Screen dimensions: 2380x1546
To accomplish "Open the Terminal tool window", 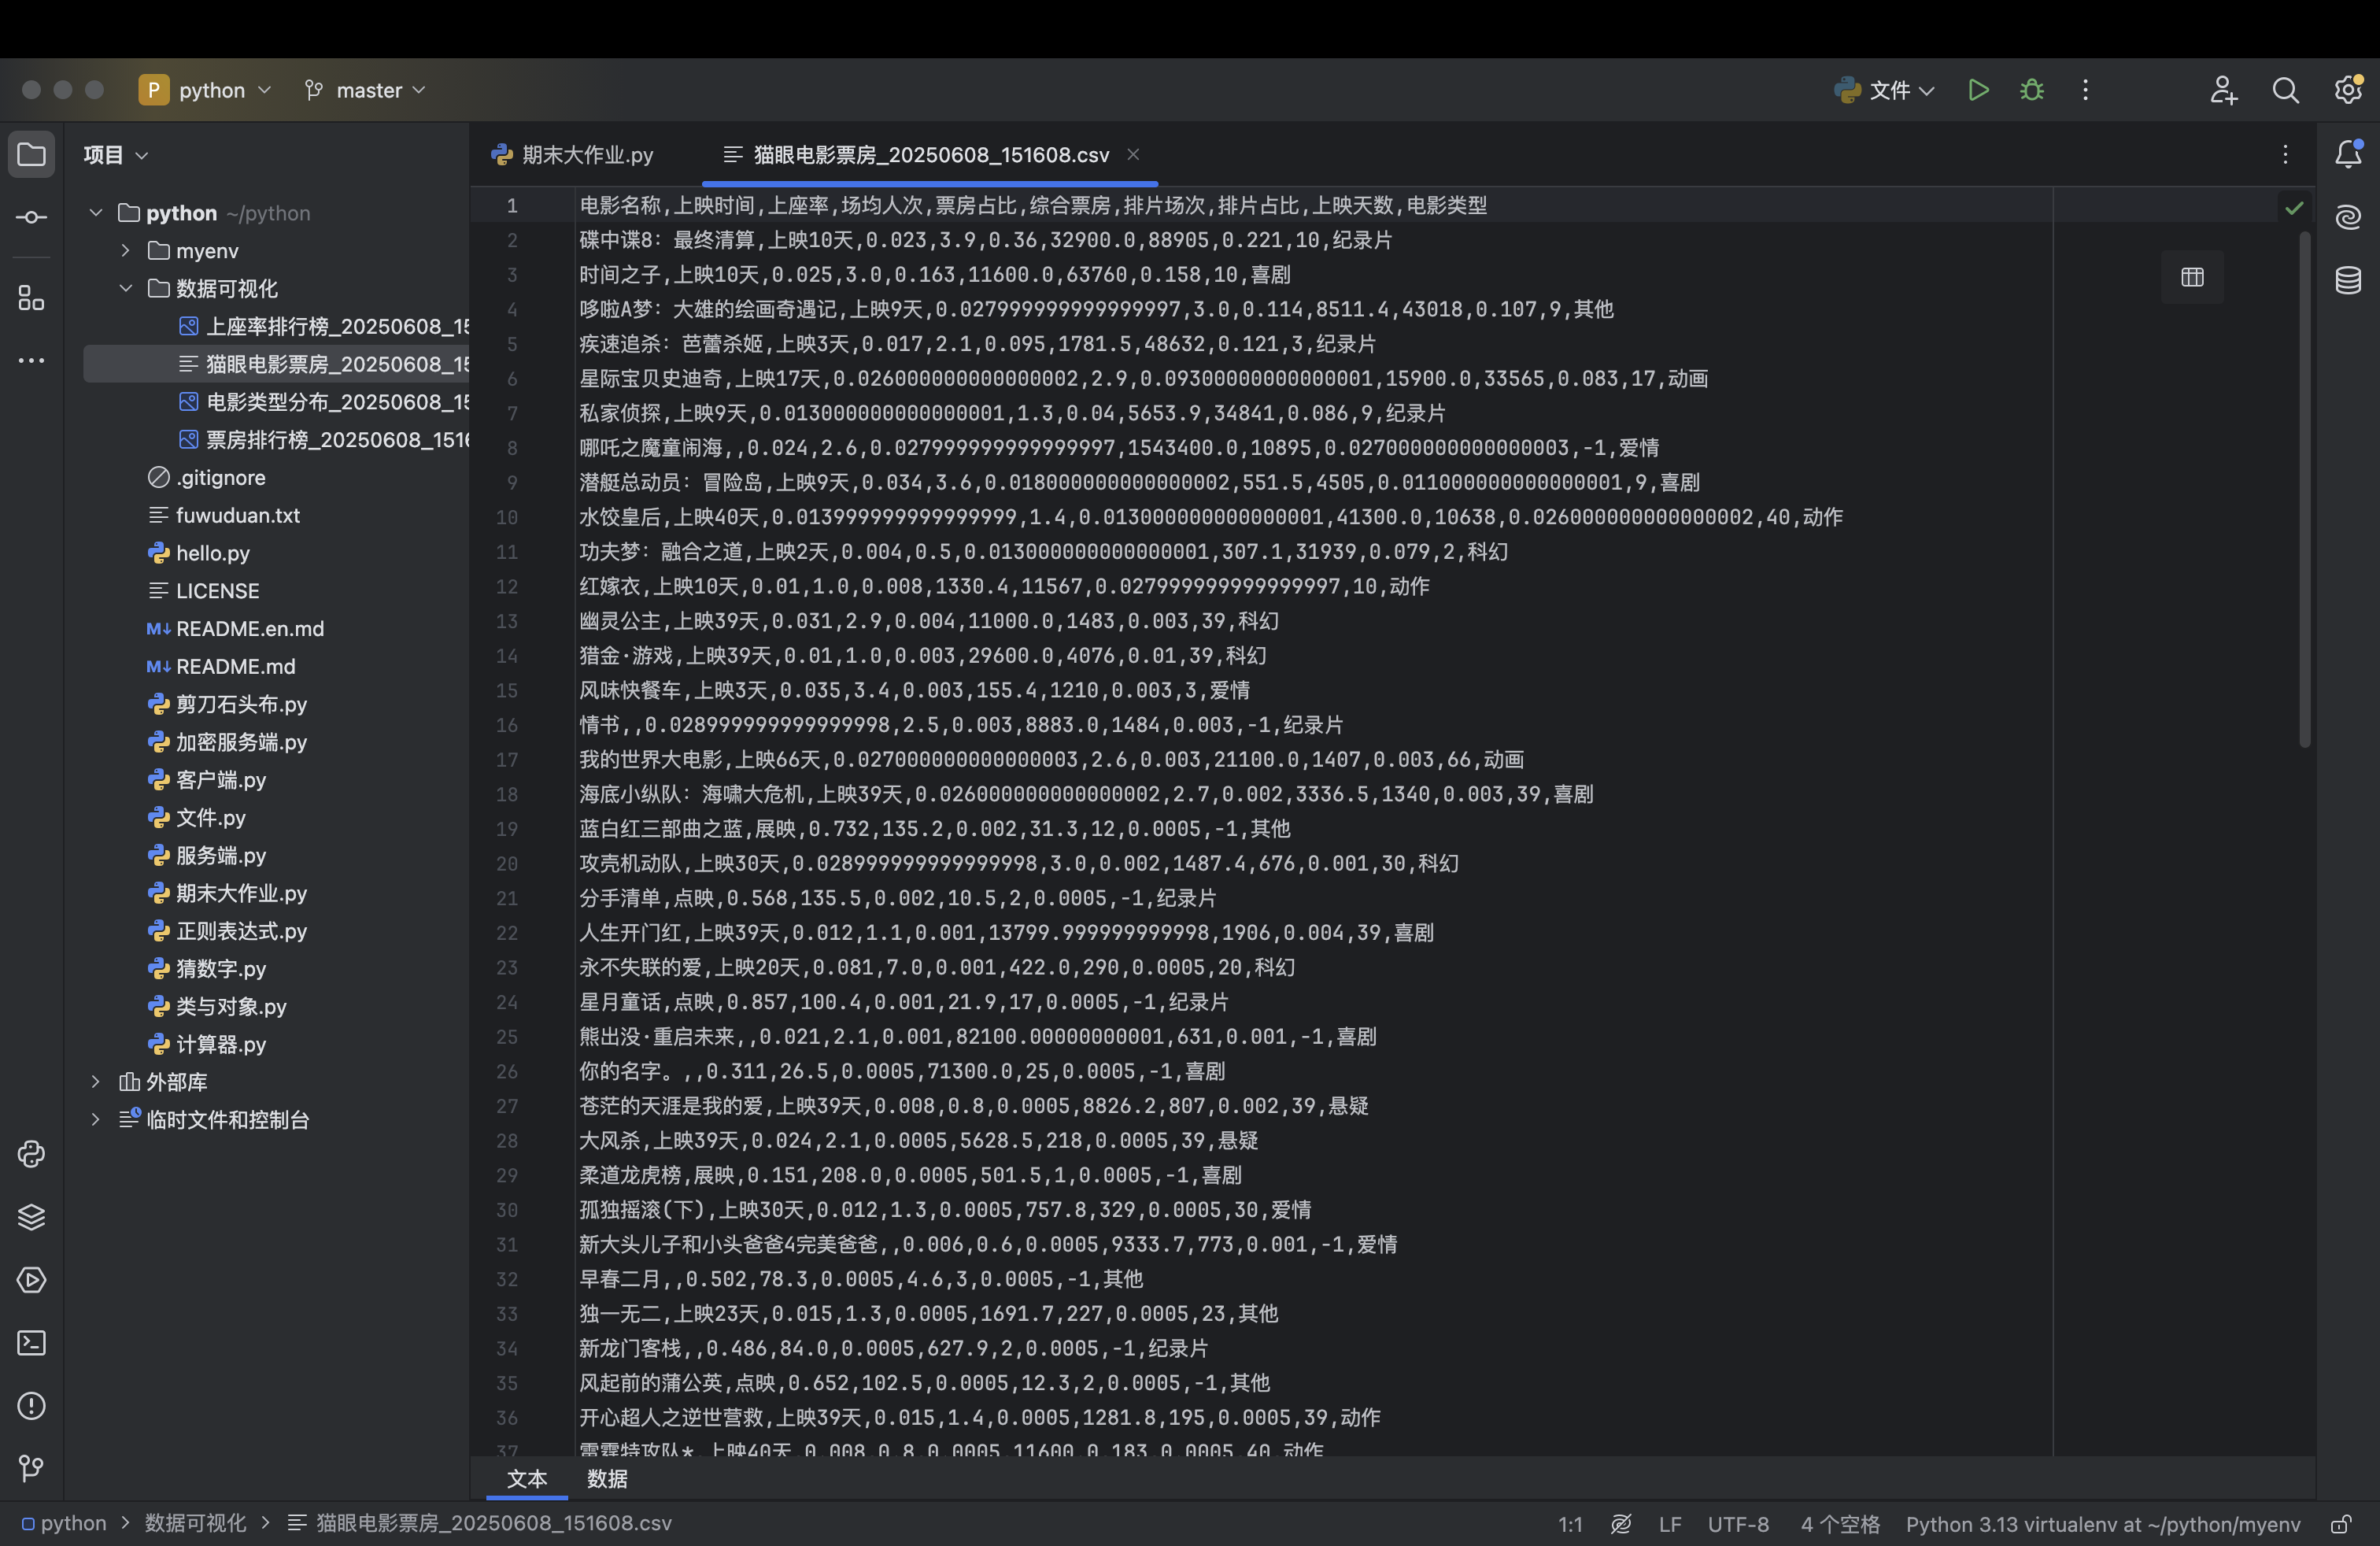I will (x=31, y=1343).
